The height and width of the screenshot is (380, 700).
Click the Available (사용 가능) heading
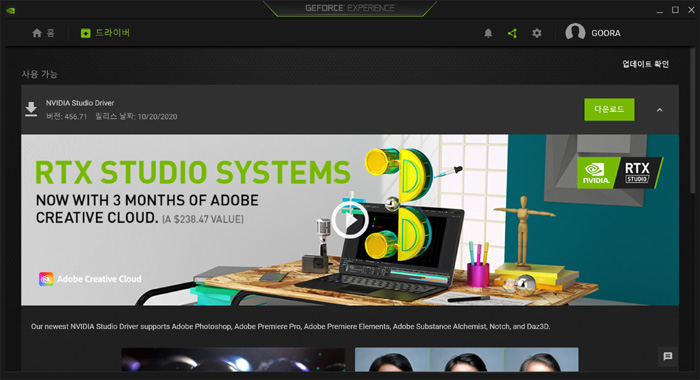coord(40,74)
